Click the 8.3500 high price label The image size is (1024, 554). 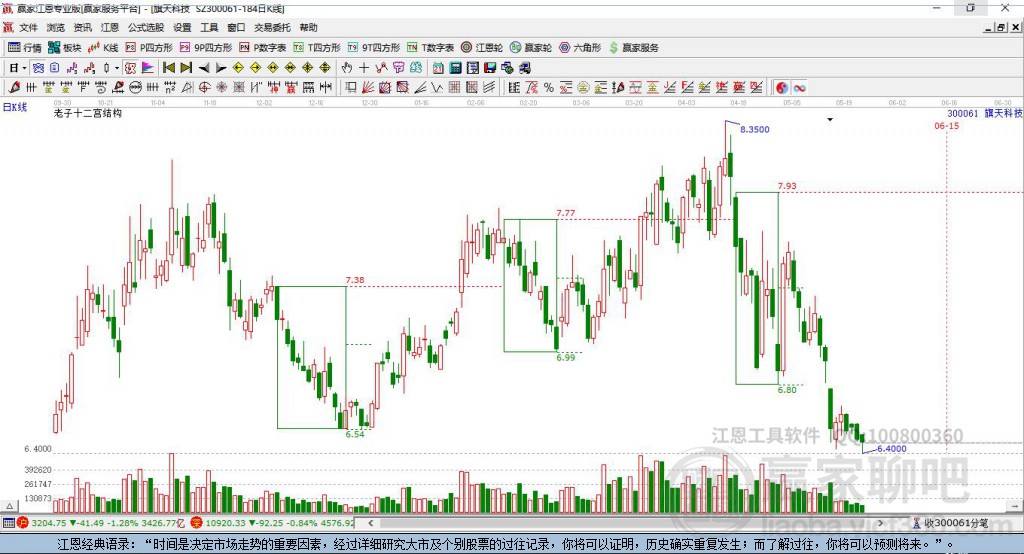pos(754,129)
